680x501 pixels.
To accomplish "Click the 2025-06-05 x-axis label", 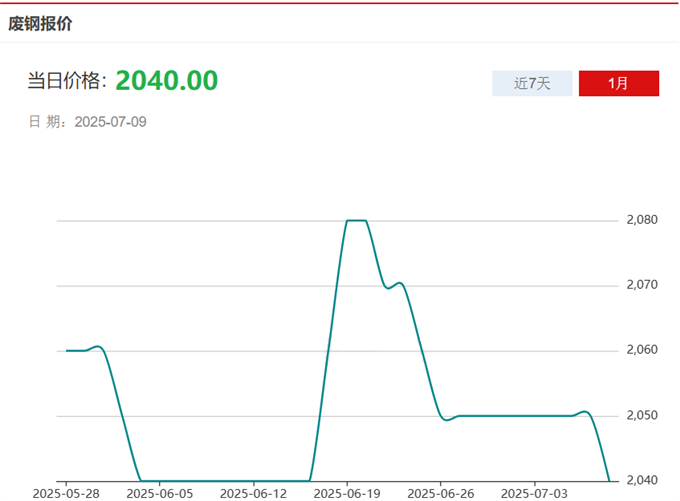I will [159, 493].
